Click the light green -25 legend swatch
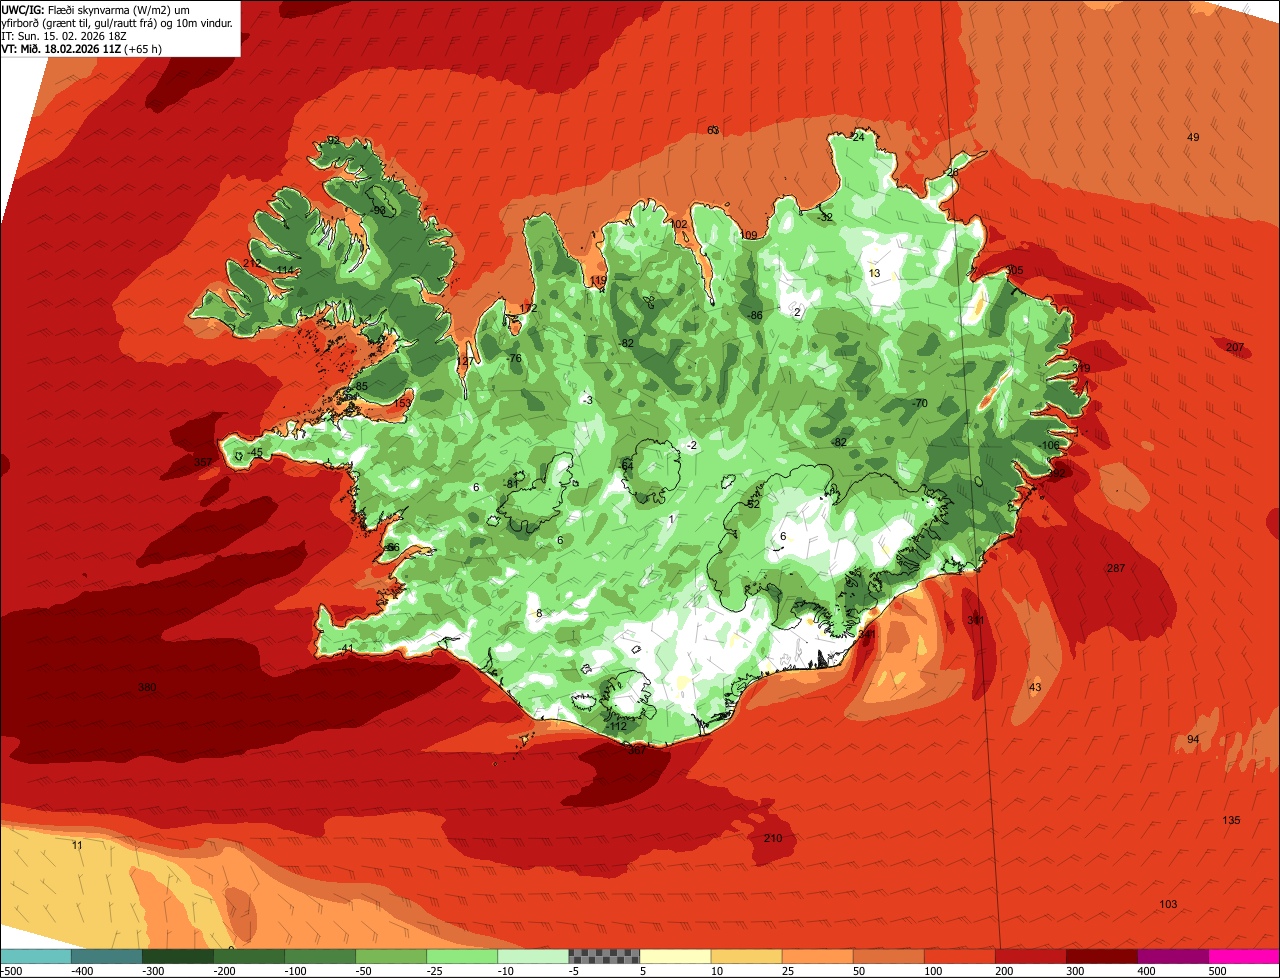 pos(461,956)
